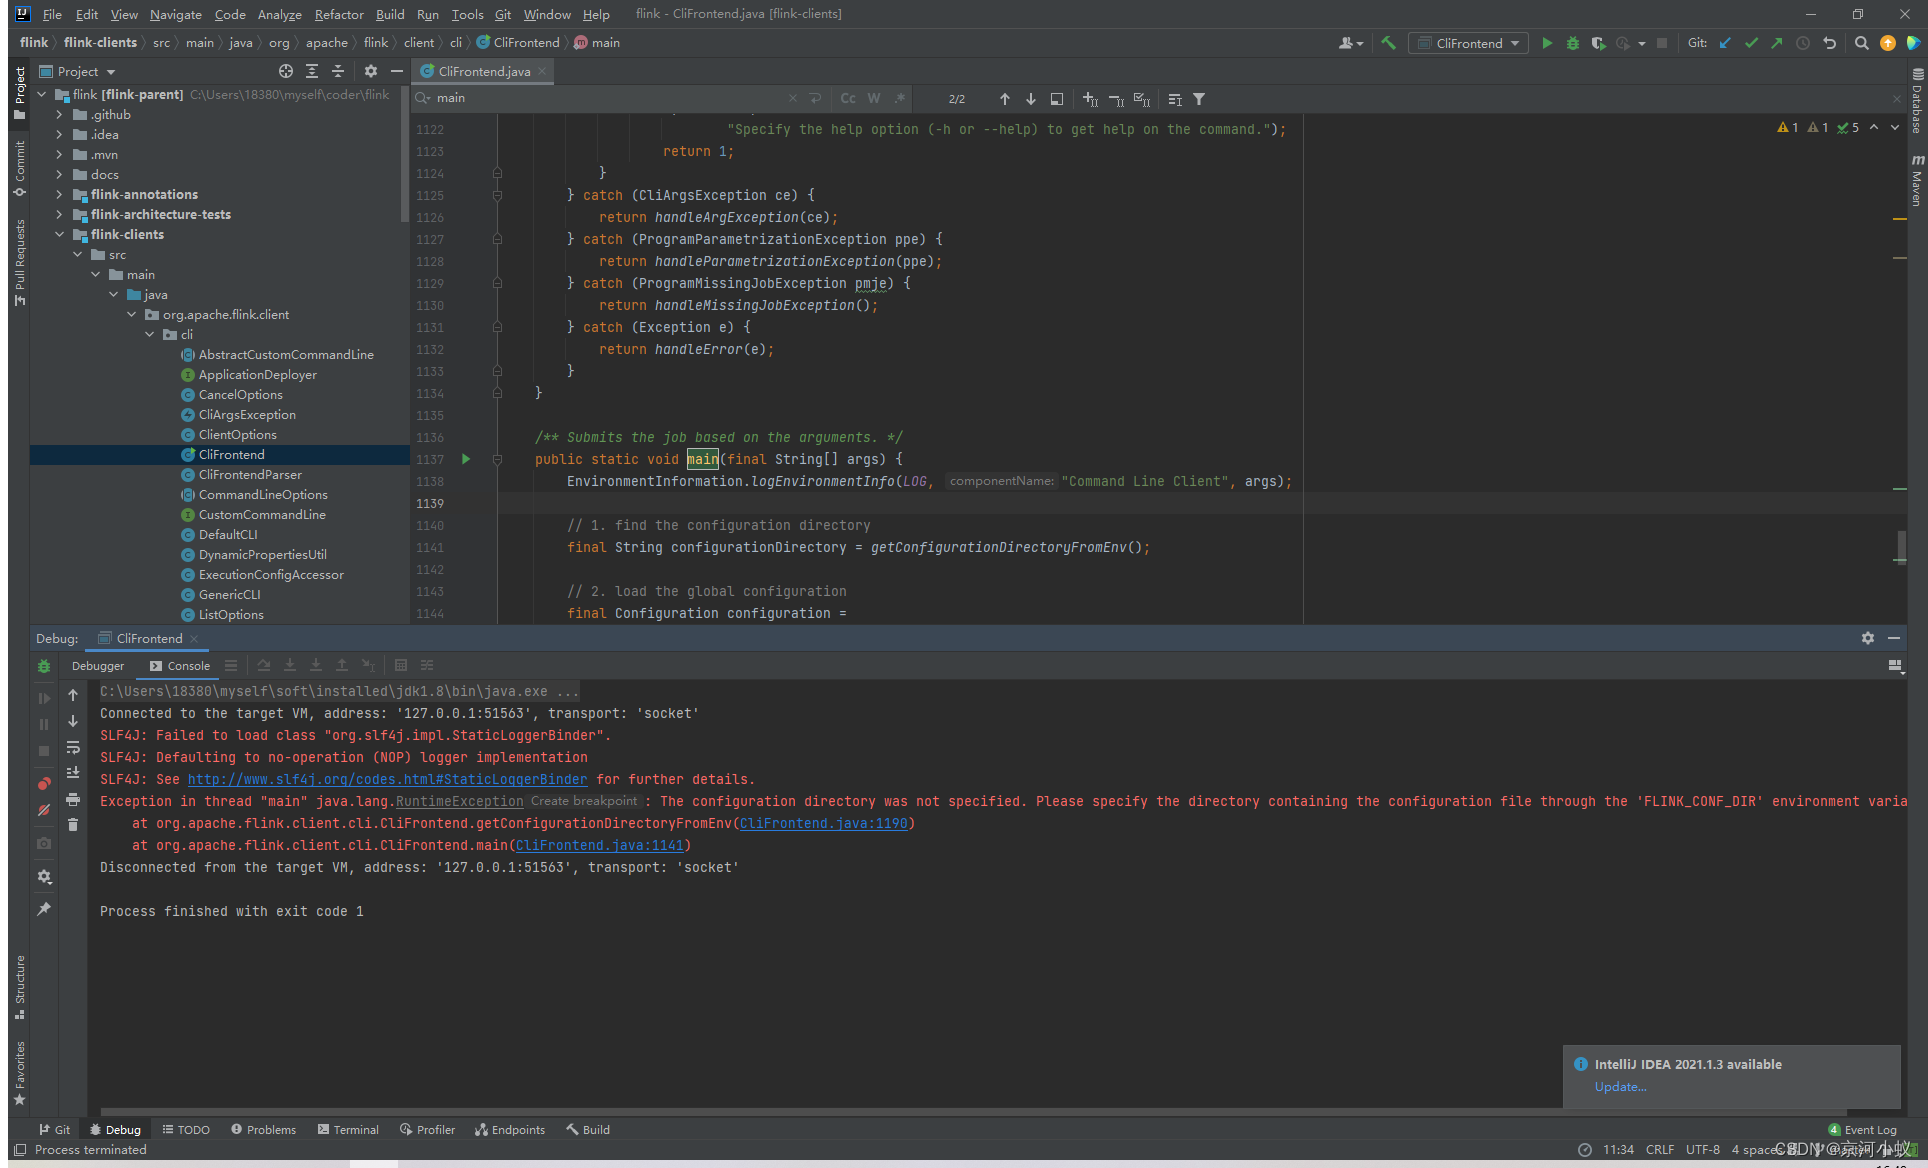The image size is (1928, 1168).
Task: Click run gutter arrow beside main method
Action: coord(466,459)
